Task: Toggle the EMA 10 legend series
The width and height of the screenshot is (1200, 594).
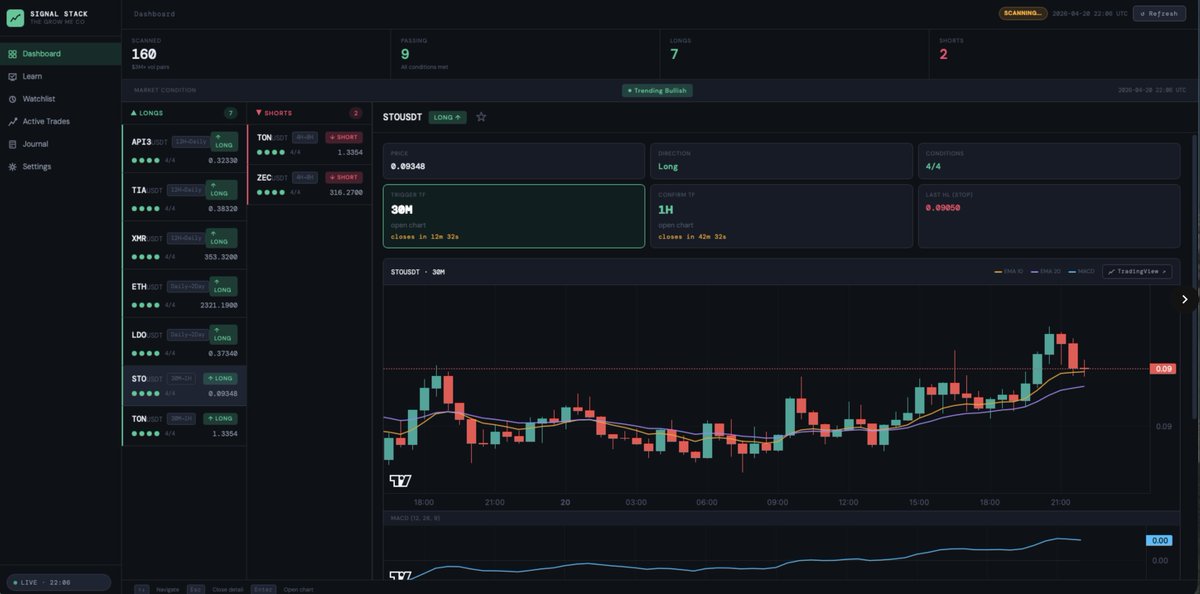Action: (x=1009, y=272)
